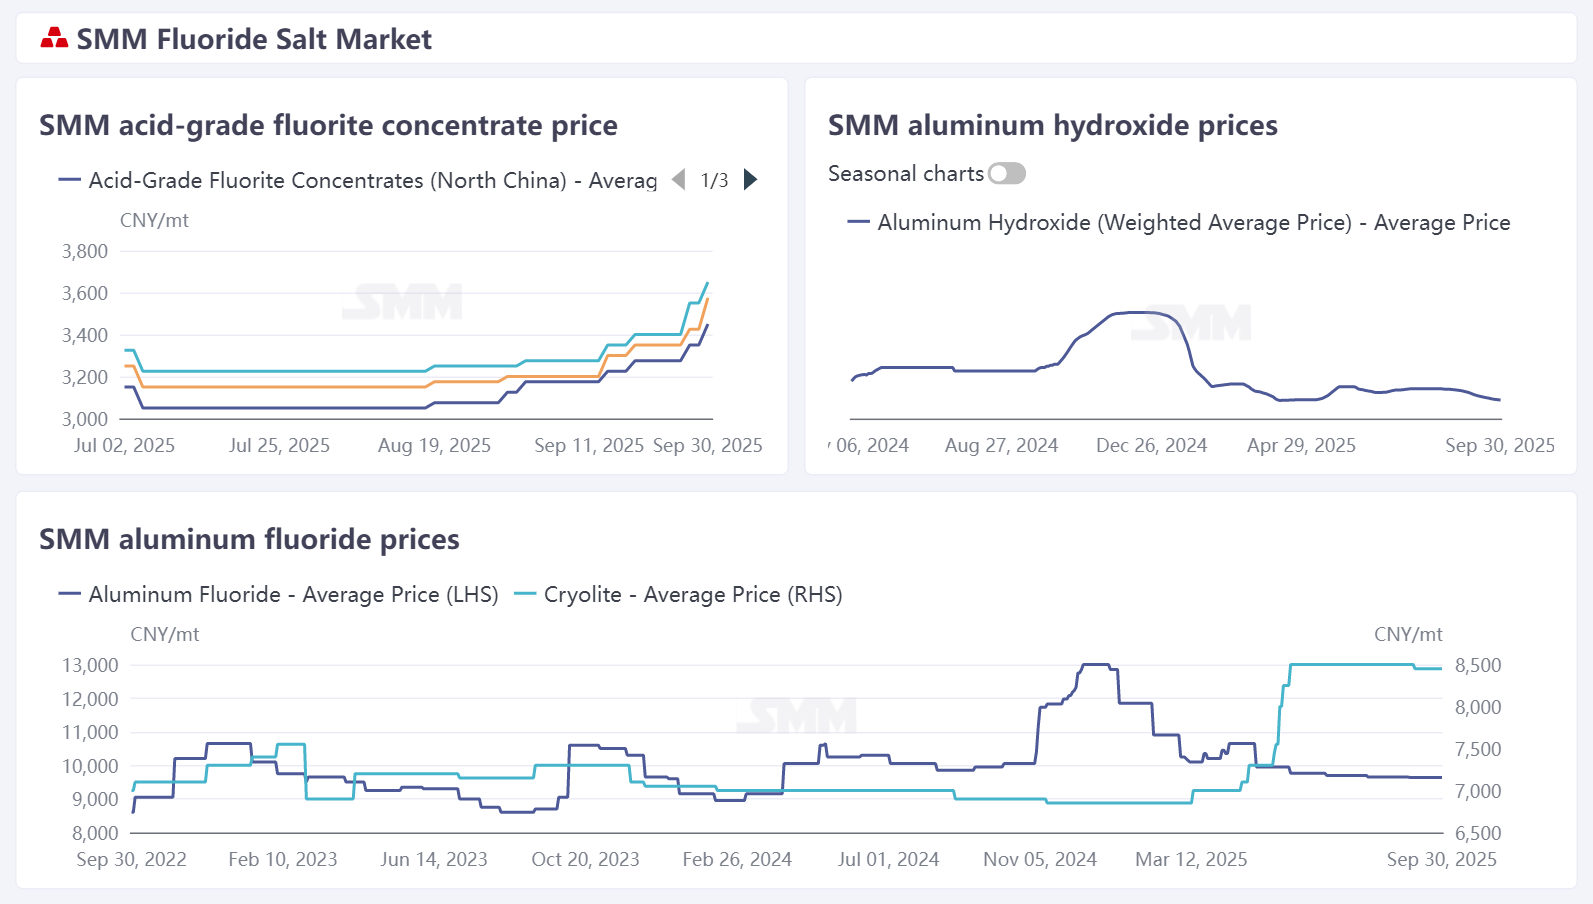
Task: Click the SMM Fluoride Salt Market heading
Action: click(254, 39)
